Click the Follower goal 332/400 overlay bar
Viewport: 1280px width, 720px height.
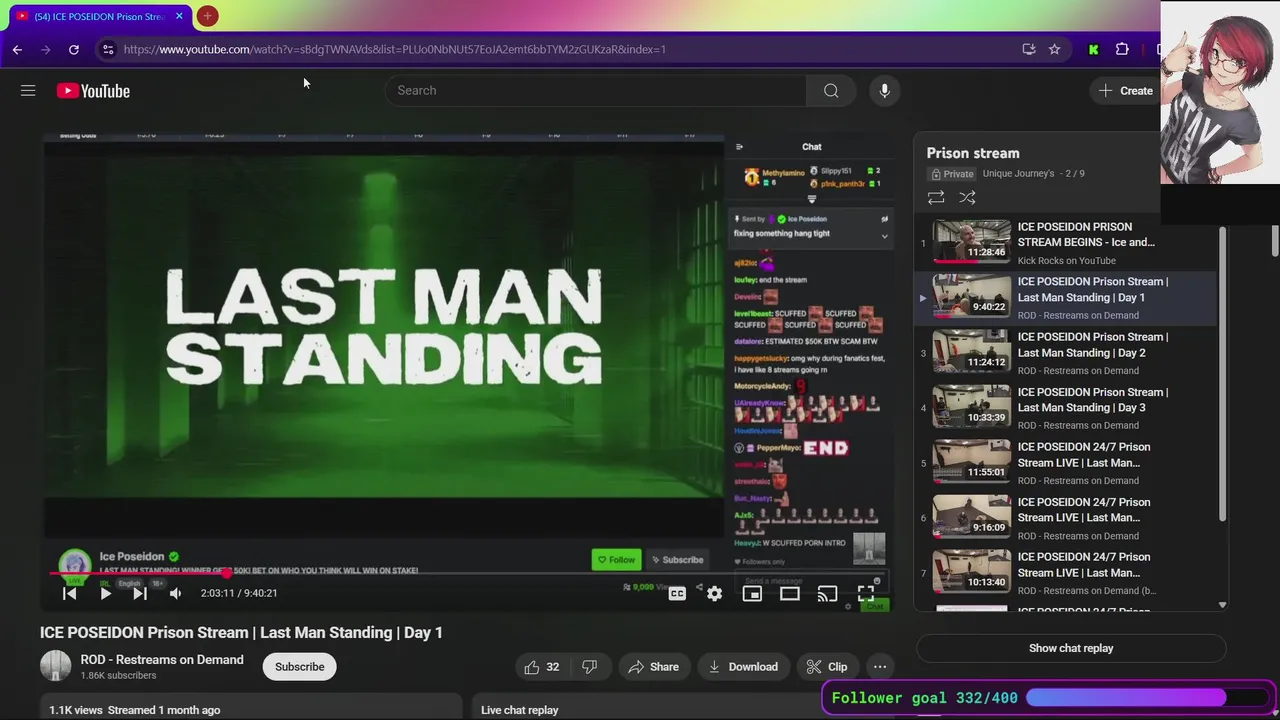1046,698
